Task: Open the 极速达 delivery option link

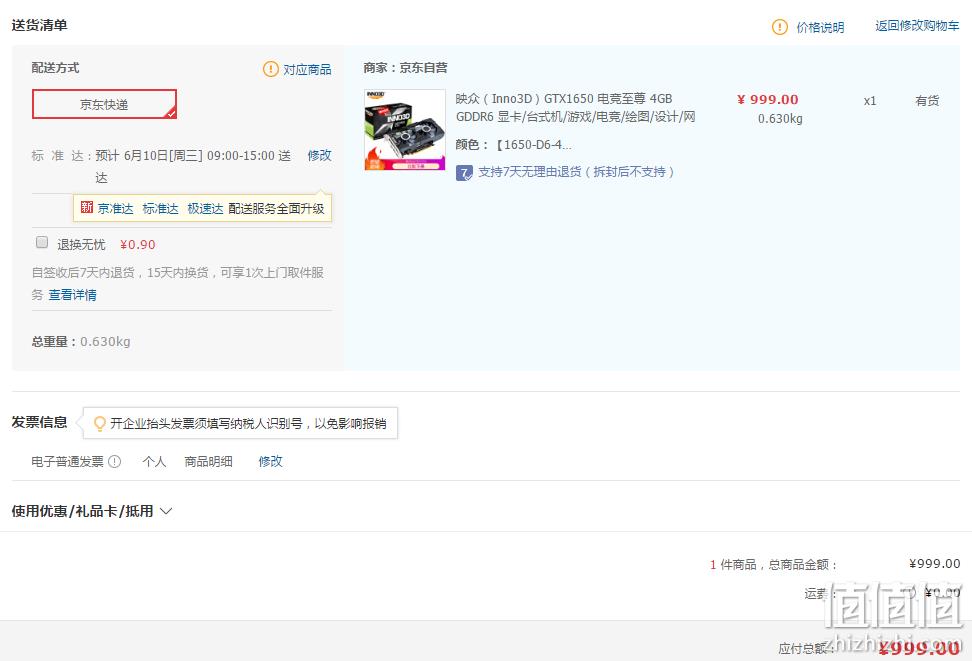Action: tap(205, 208)
